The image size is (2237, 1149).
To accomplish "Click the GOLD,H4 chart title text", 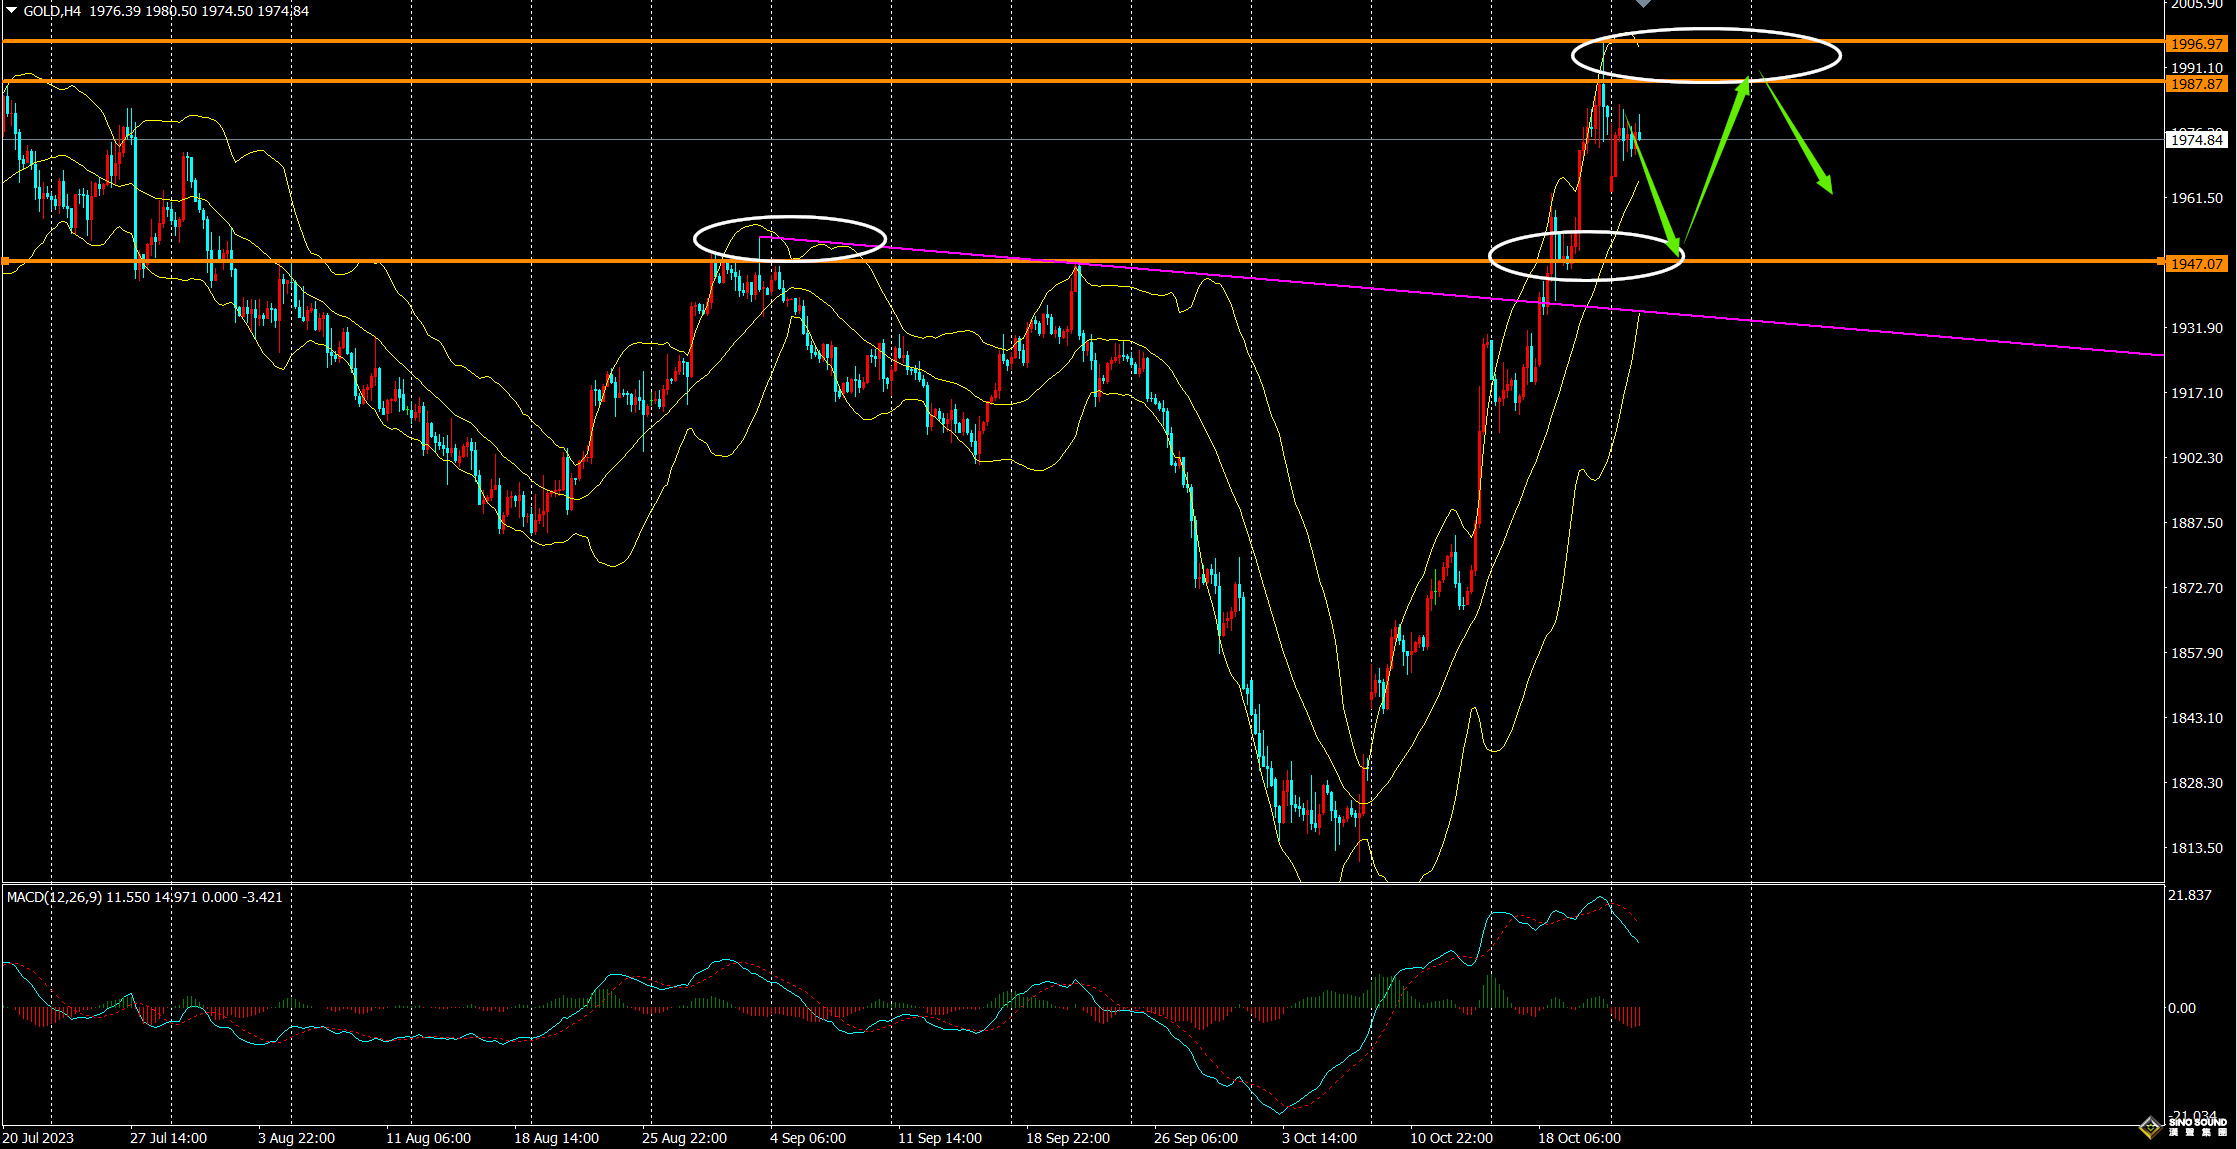I will tap(52, 11).
